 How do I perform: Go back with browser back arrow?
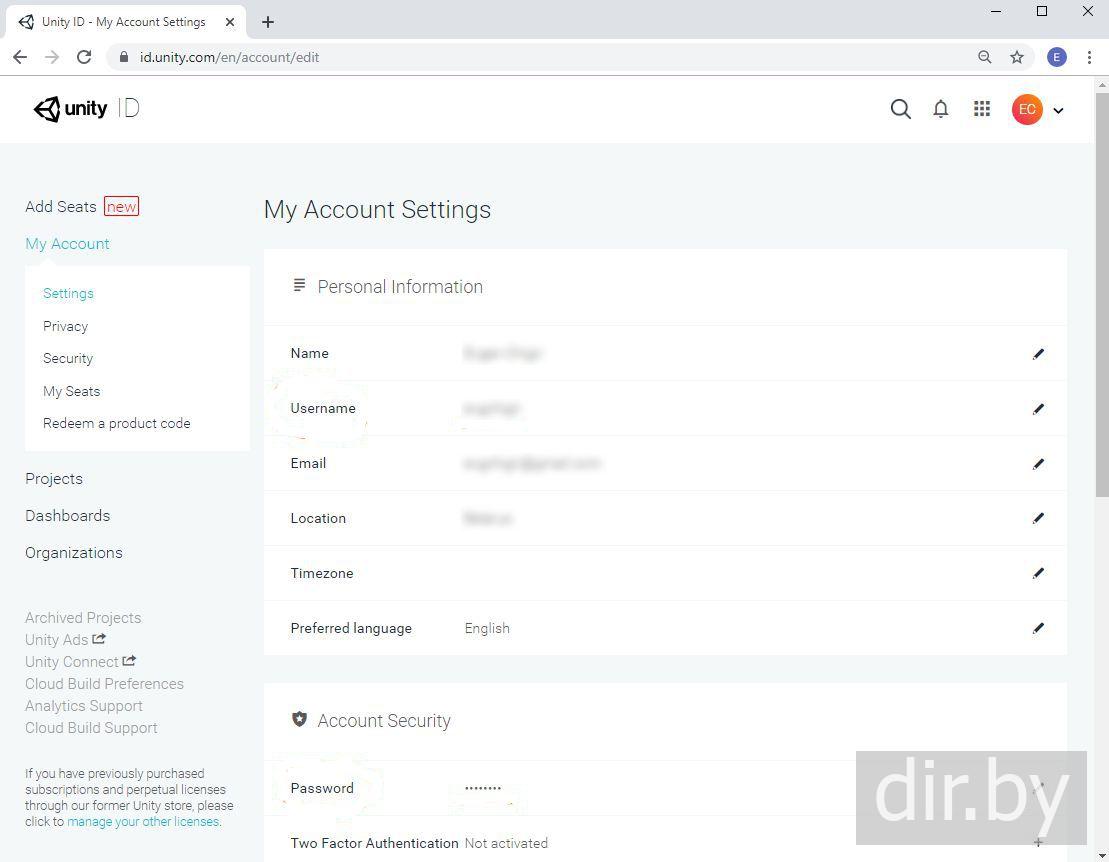(x=20, y=57)
